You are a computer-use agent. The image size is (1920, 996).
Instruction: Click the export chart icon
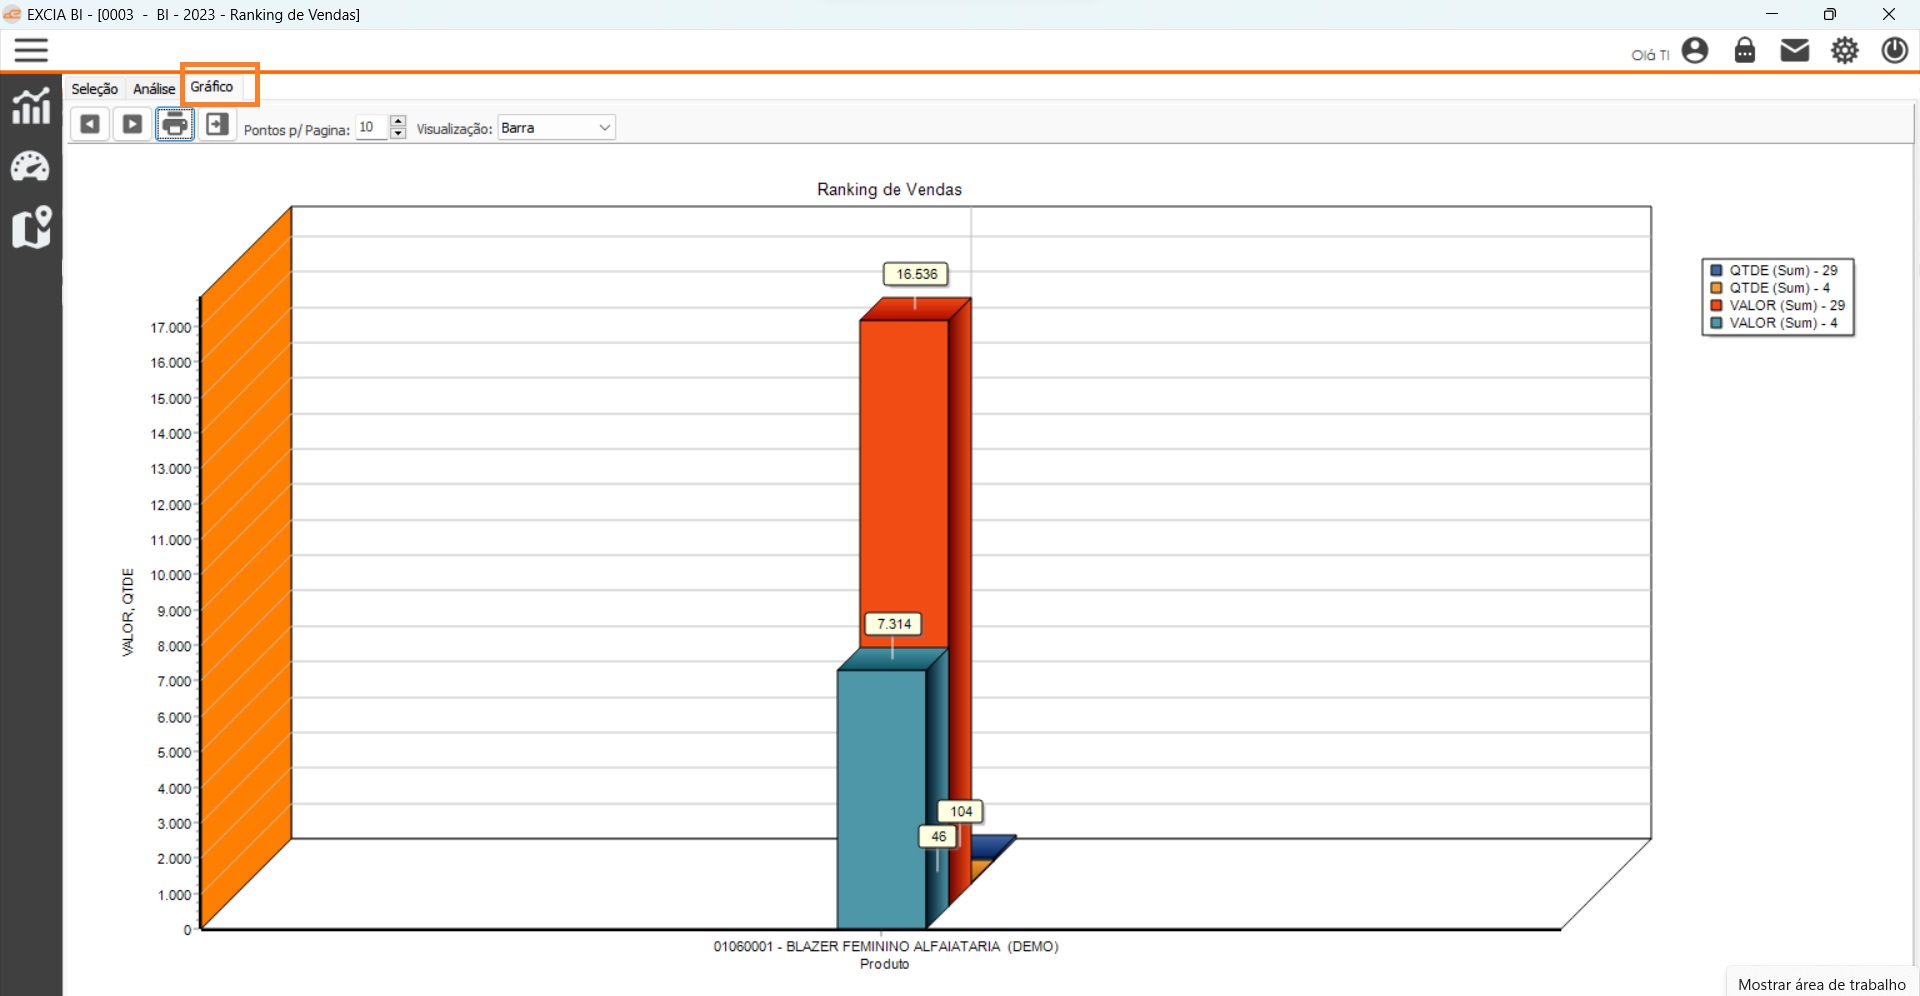[x=217, y=125]
